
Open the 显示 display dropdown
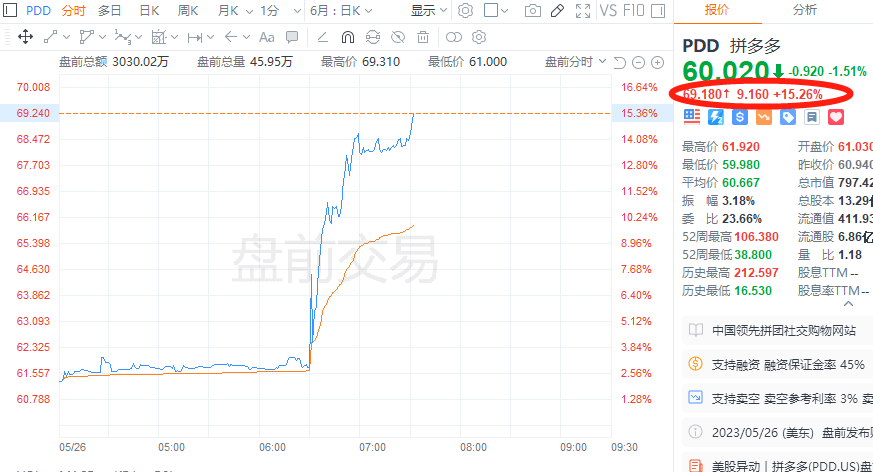tap(429, 11)
